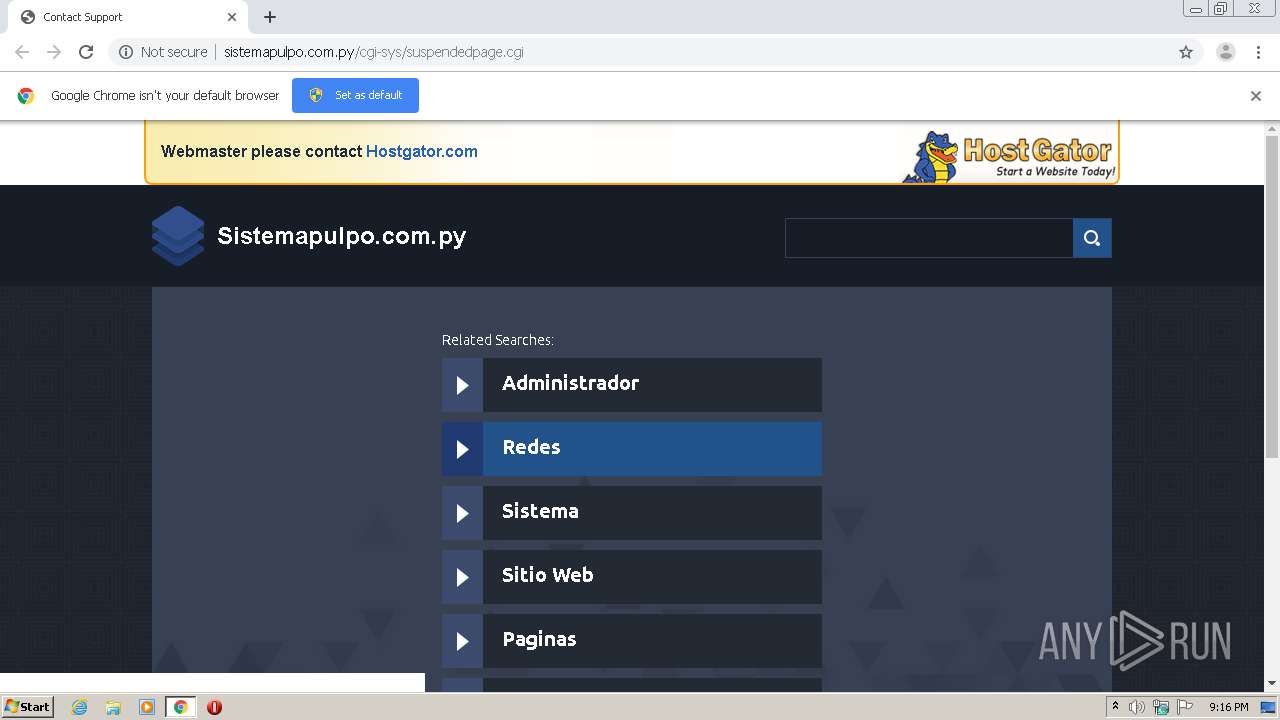Open Chrome's three-dot menu
This screenshot has height=720, width=1280.
point(1258,52)
